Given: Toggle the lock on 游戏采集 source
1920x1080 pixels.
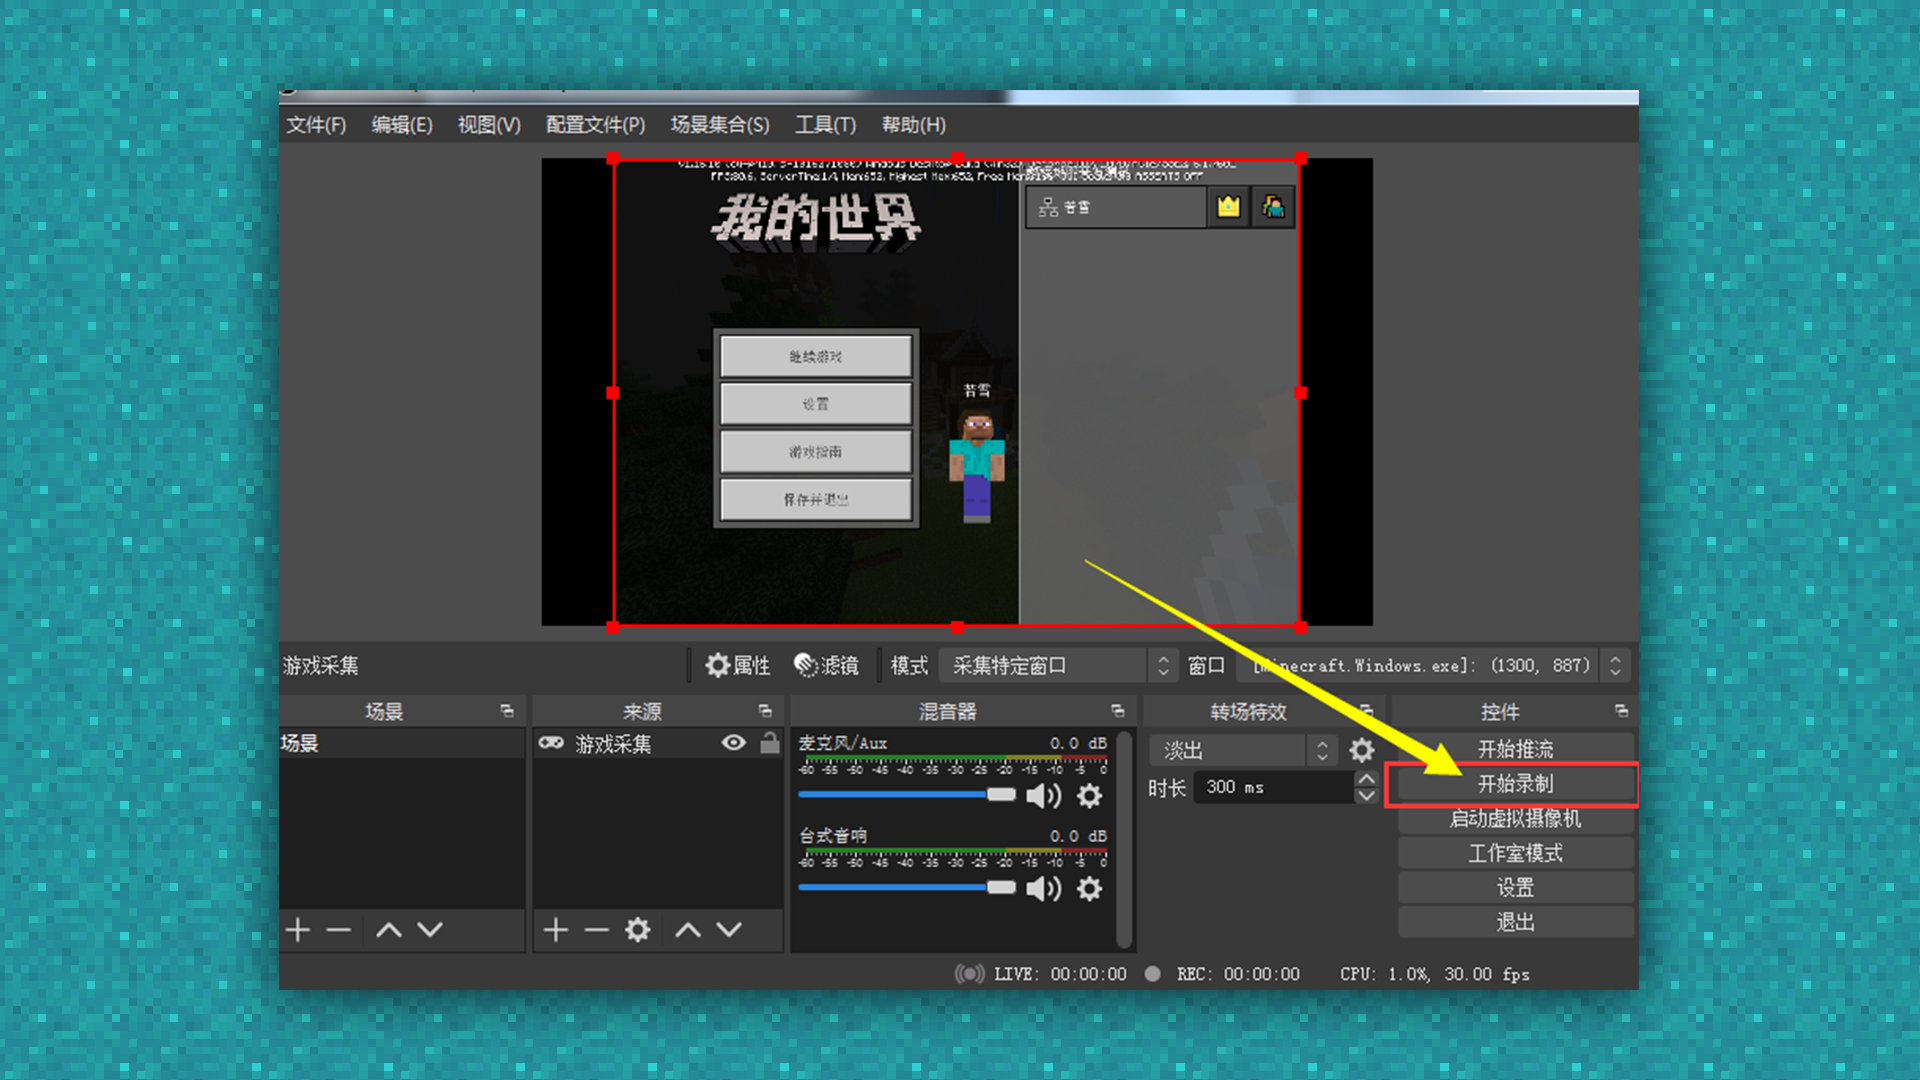Looking at the screenshot, I should [x=769, y=743].
